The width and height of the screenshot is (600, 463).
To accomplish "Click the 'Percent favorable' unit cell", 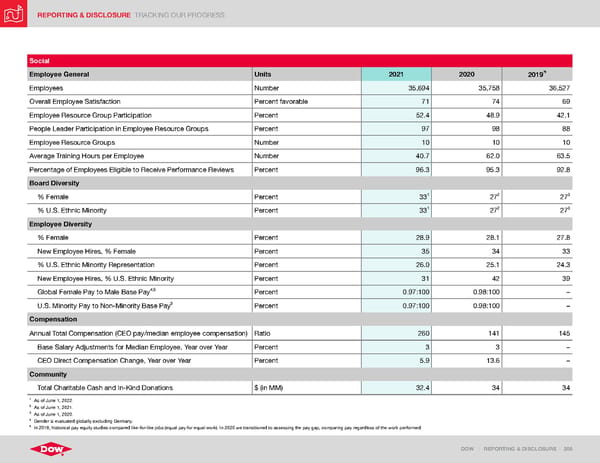I will click(281, 101).
